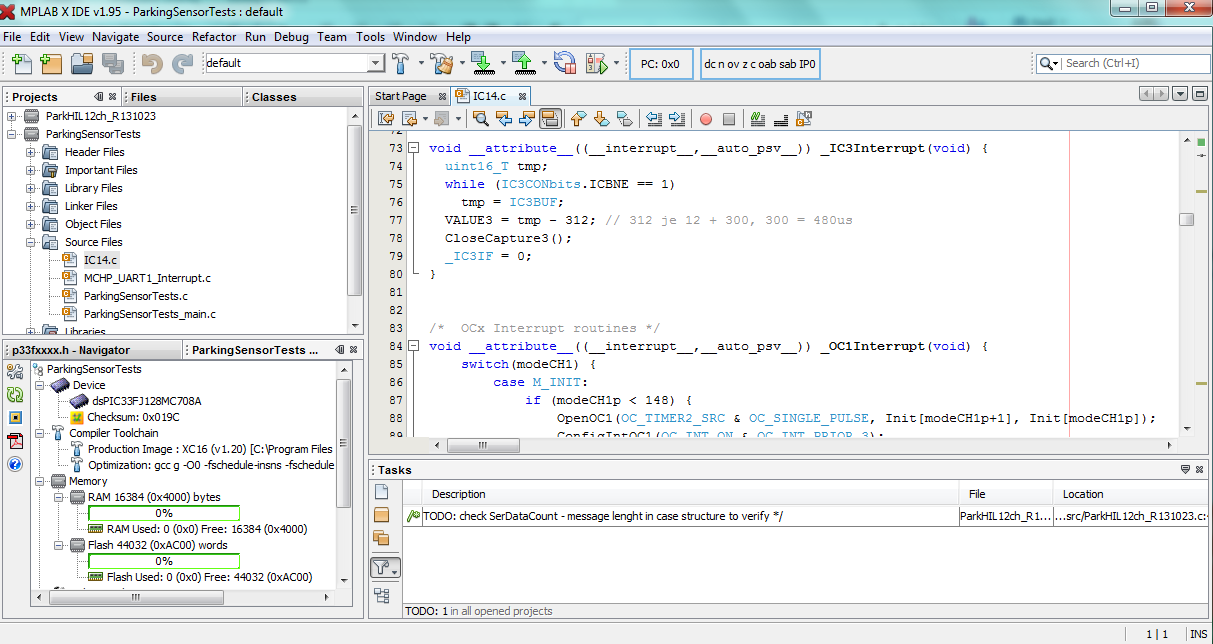Click the dashboard Toggle Software Breakpoint icon

pyautogui.click(x=15, y=418)
